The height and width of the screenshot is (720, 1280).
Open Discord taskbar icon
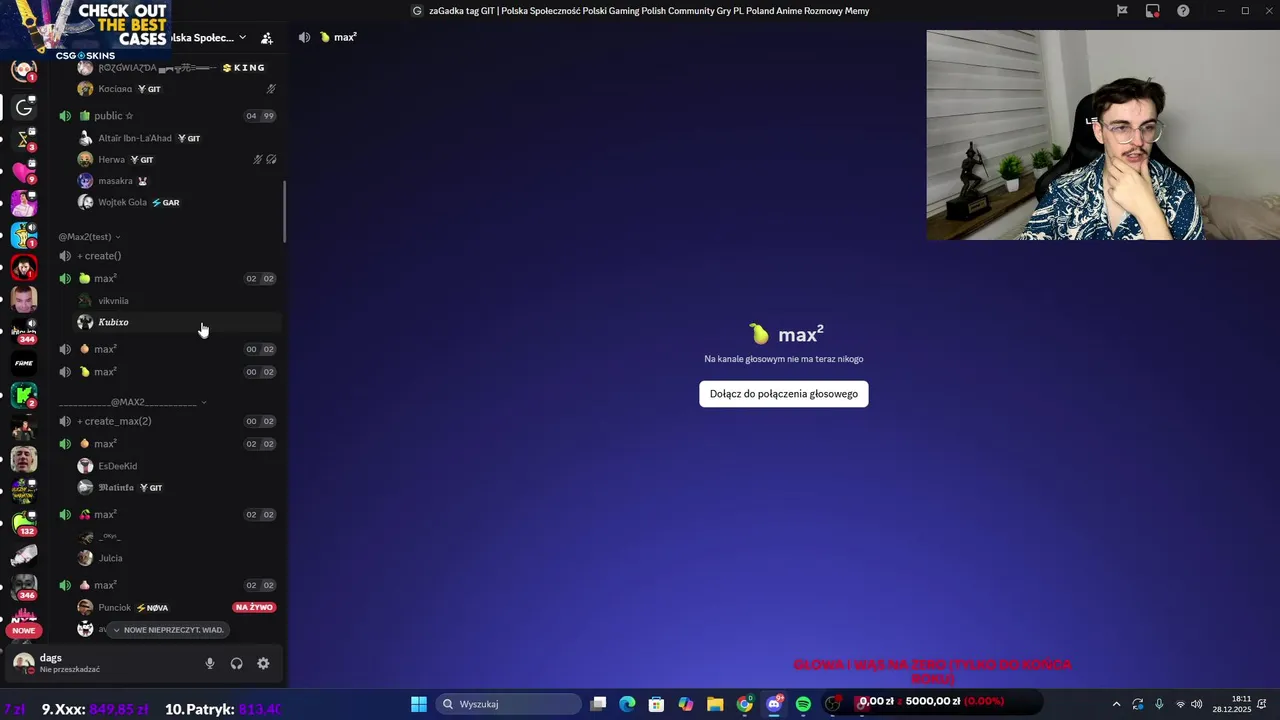(774, 704)
